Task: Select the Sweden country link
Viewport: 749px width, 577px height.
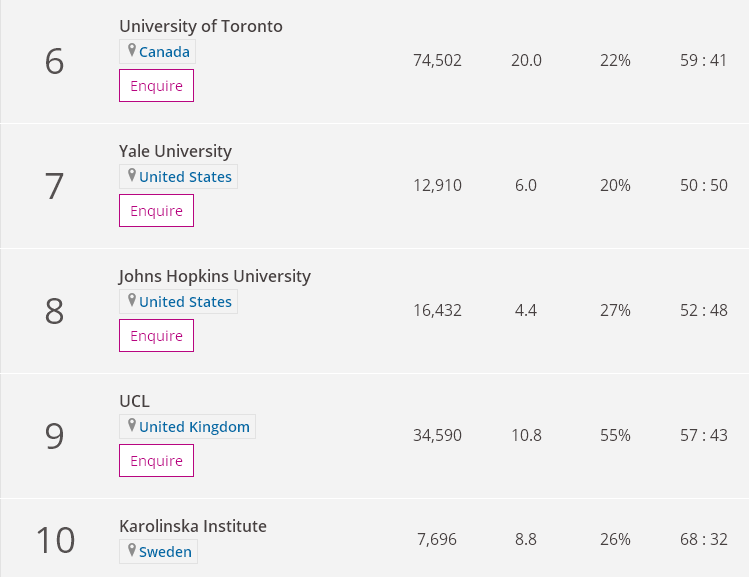Action: click(x=165, y=552)
